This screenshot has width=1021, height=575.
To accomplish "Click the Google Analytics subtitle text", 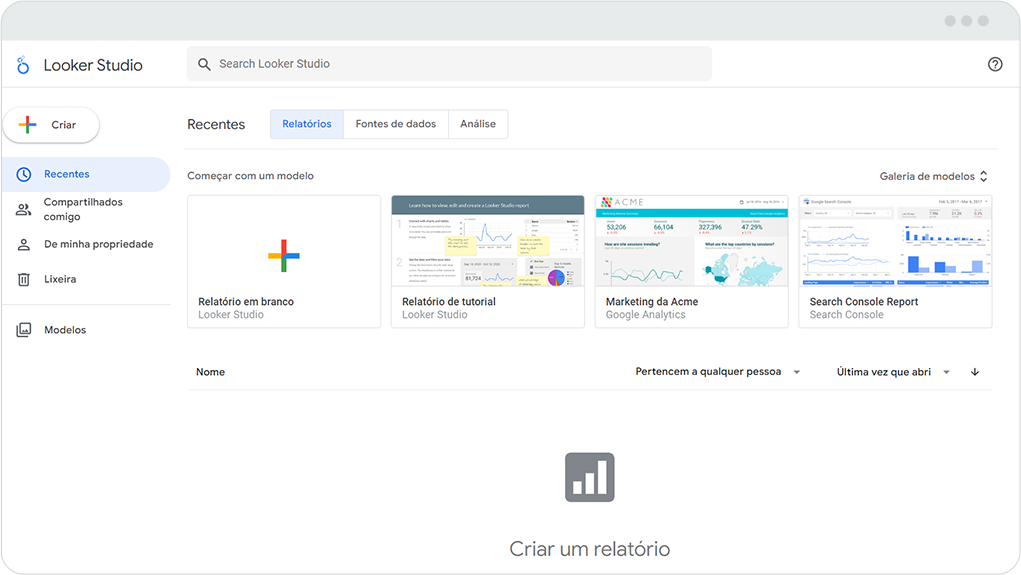I will click(x=645, y=315).
